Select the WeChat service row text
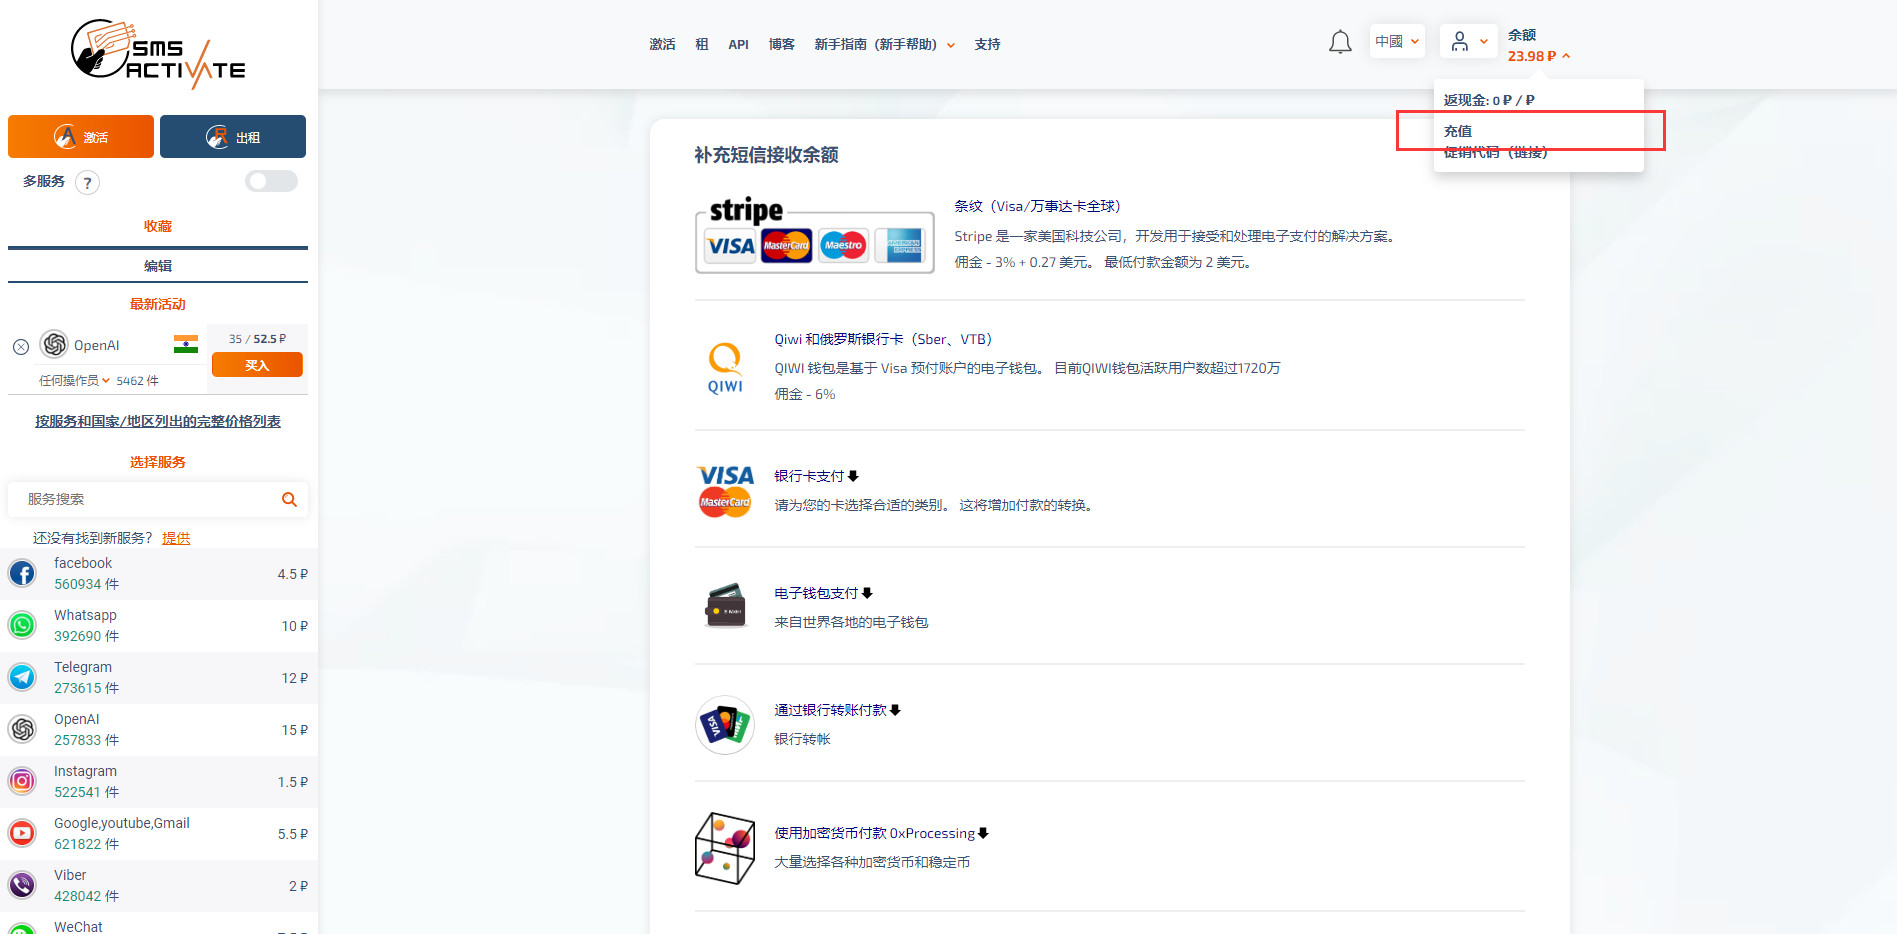 pos(78,927)
